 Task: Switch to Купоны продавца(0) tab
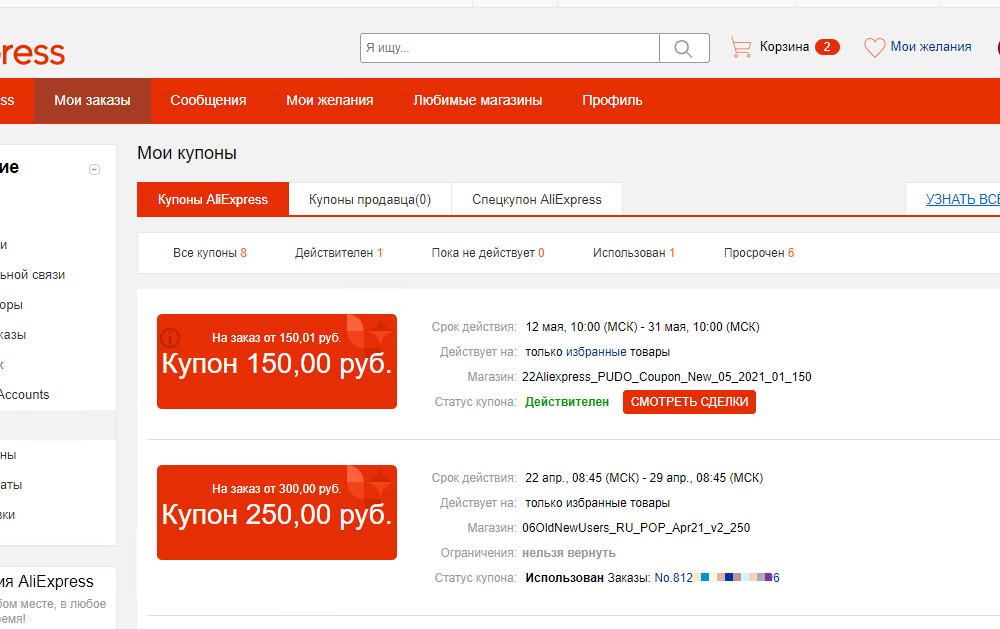[x=370, y=200]
